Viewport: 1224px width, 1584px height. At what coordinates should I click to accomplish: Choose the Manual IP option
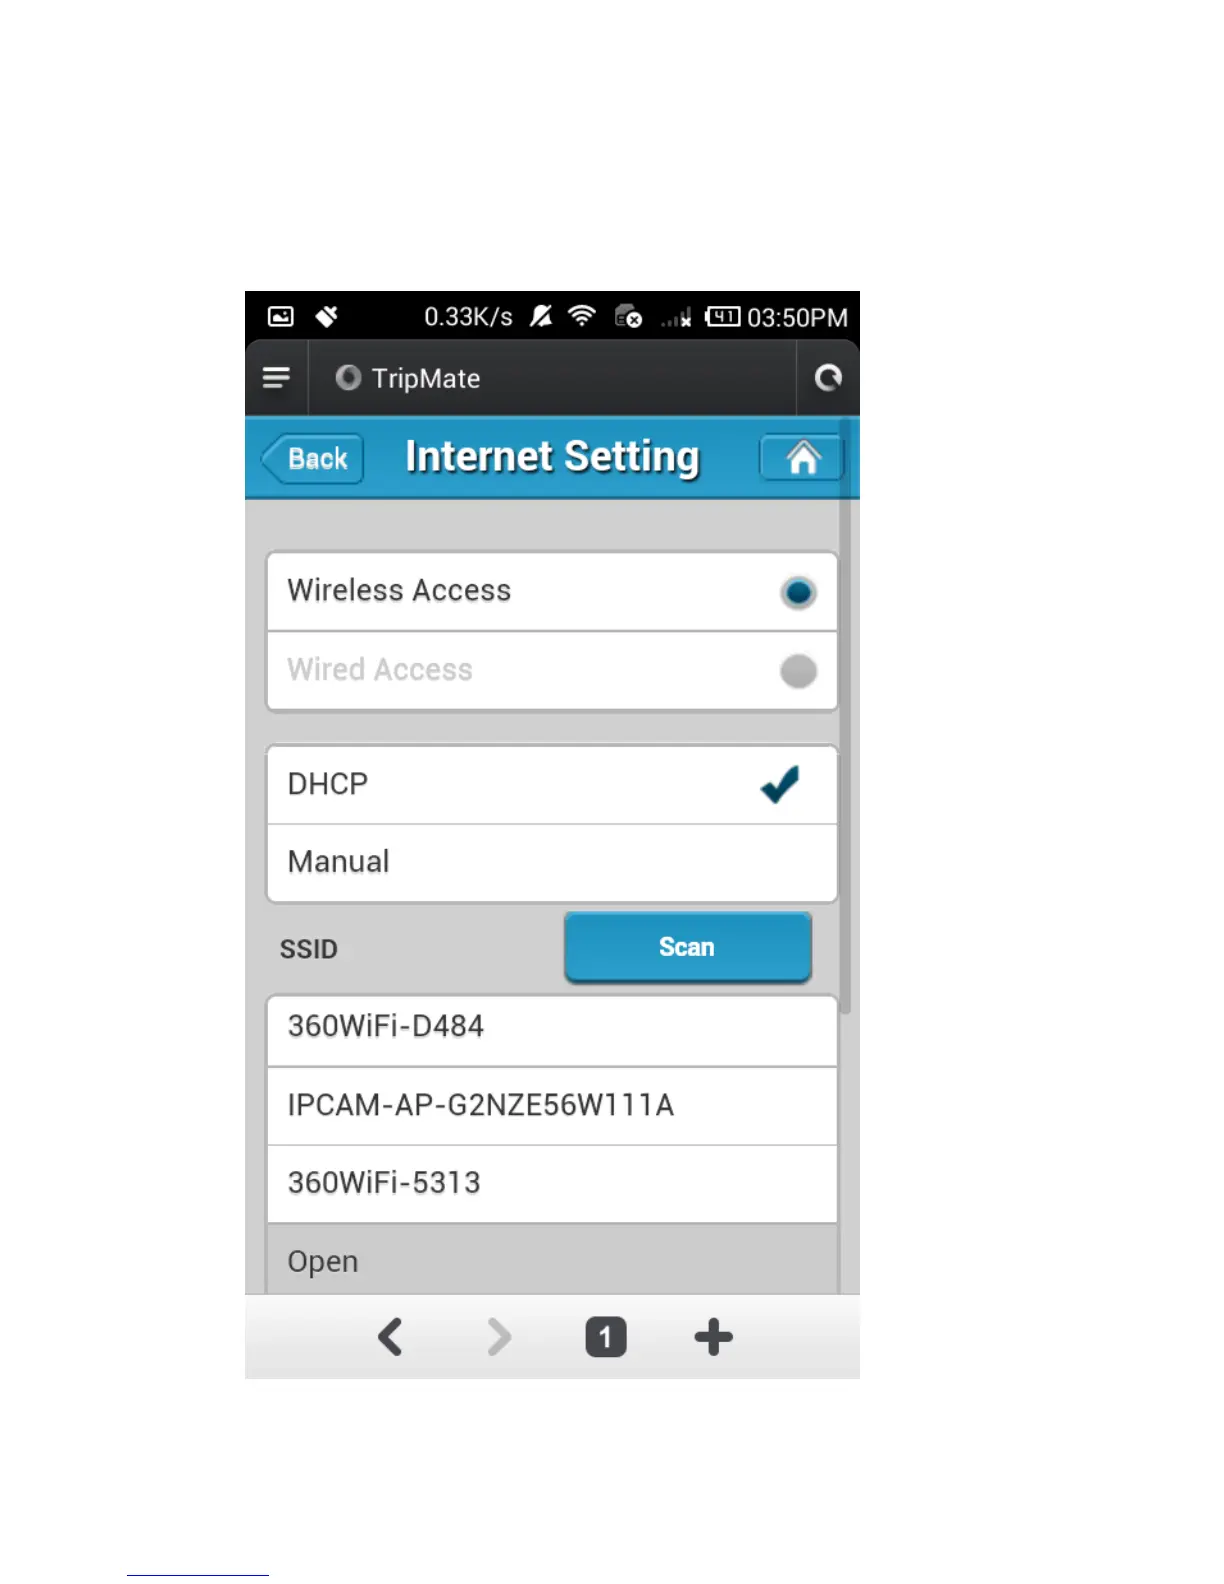point(552,863)
